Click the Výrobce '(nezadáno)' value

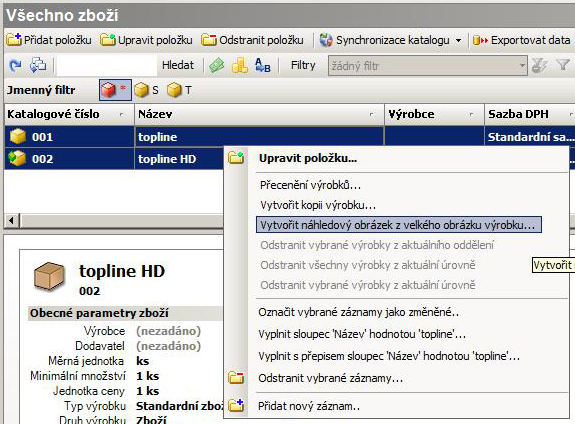(168, 331)
